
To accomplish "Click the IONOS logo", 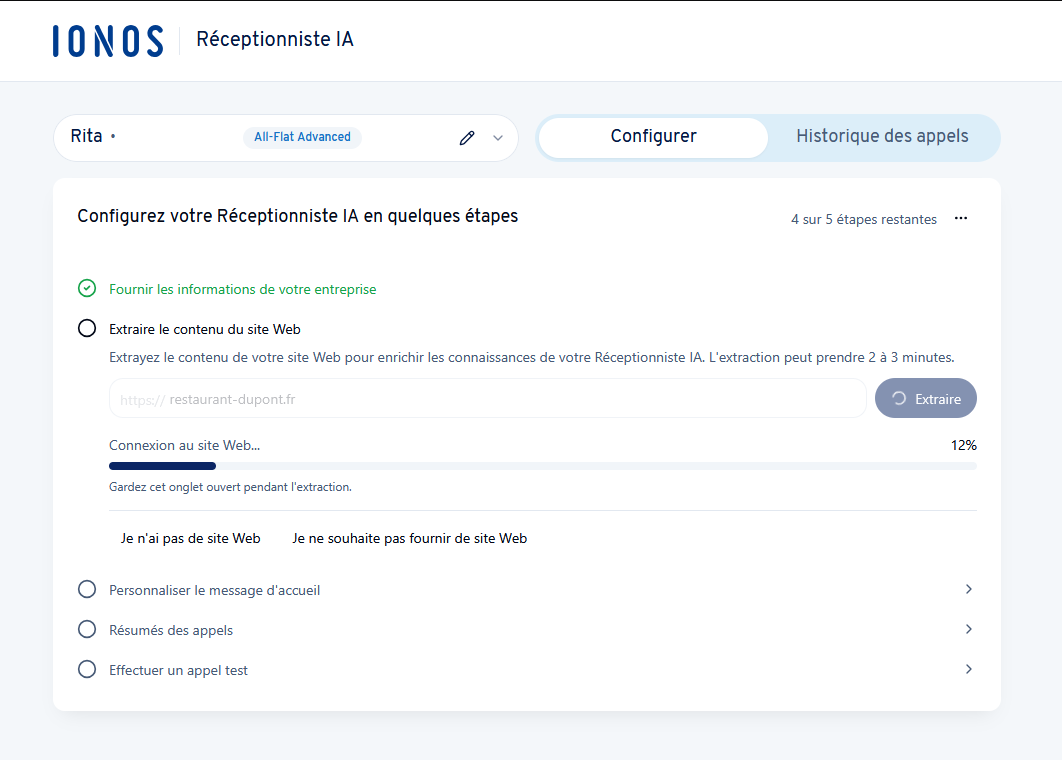I will click(x=108, y=41).
